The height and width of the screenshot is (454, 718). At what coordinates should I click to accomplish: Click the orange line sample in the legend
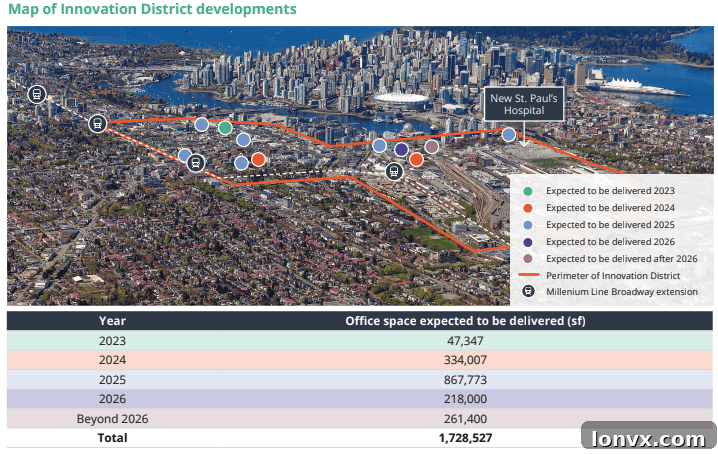(528, 275)
